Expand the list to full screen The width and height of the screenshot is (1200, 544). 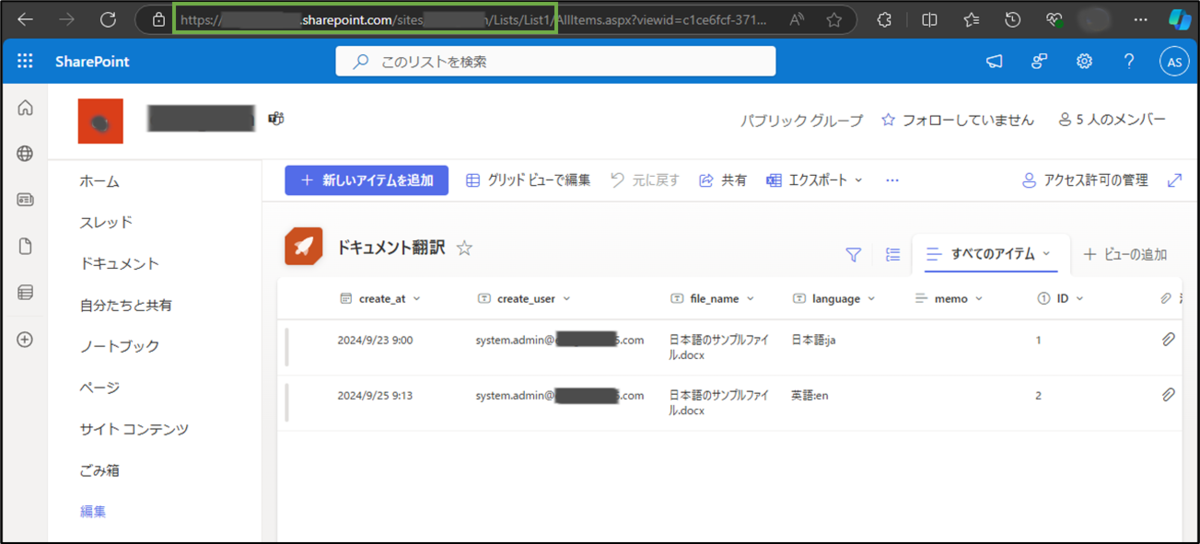pyautogui.click(x=1175, y=180)
